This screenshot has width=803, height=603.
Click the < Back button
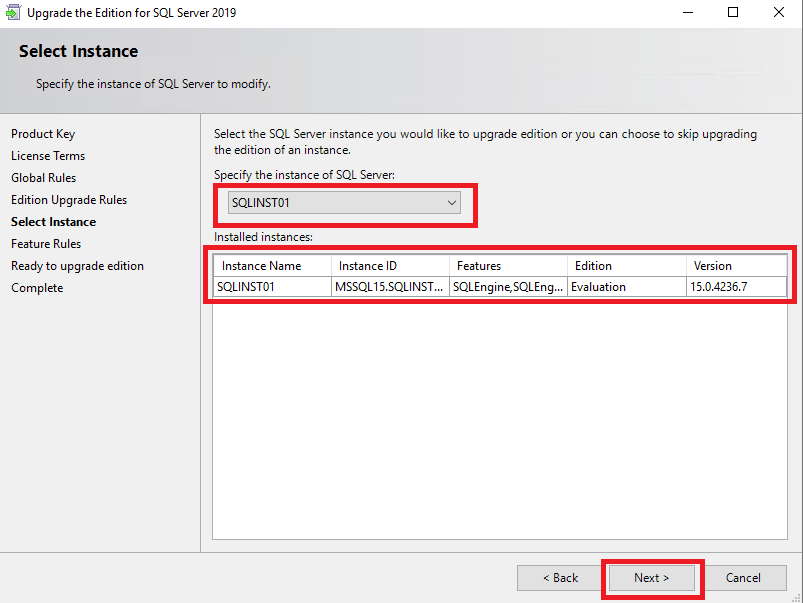coord(560,578)
